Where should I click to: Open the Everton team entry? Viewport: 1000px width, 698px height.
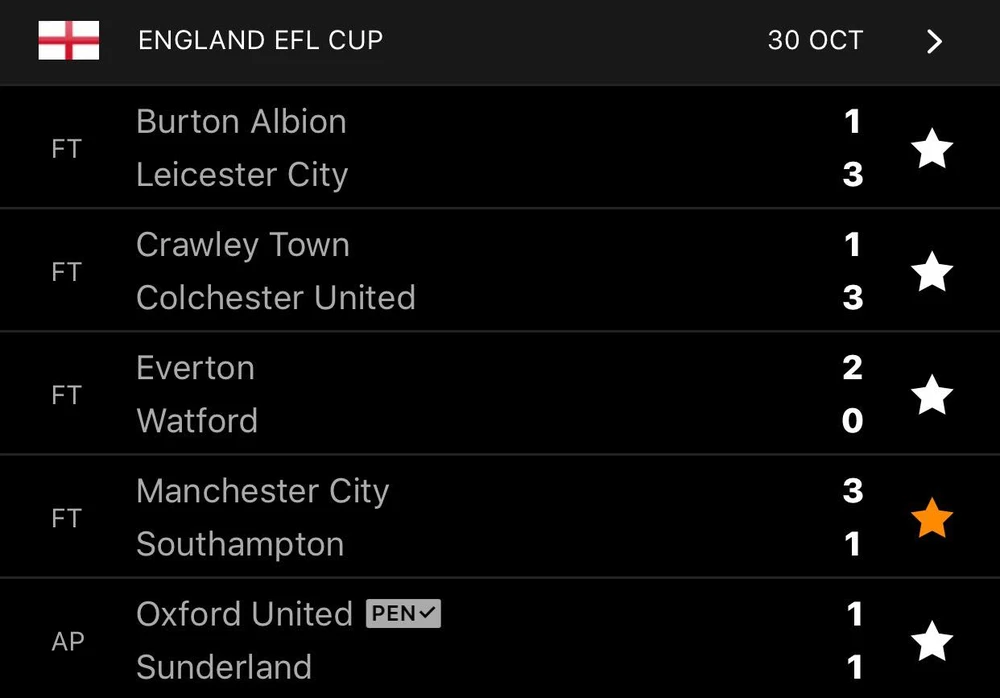[x=195, y=368]
